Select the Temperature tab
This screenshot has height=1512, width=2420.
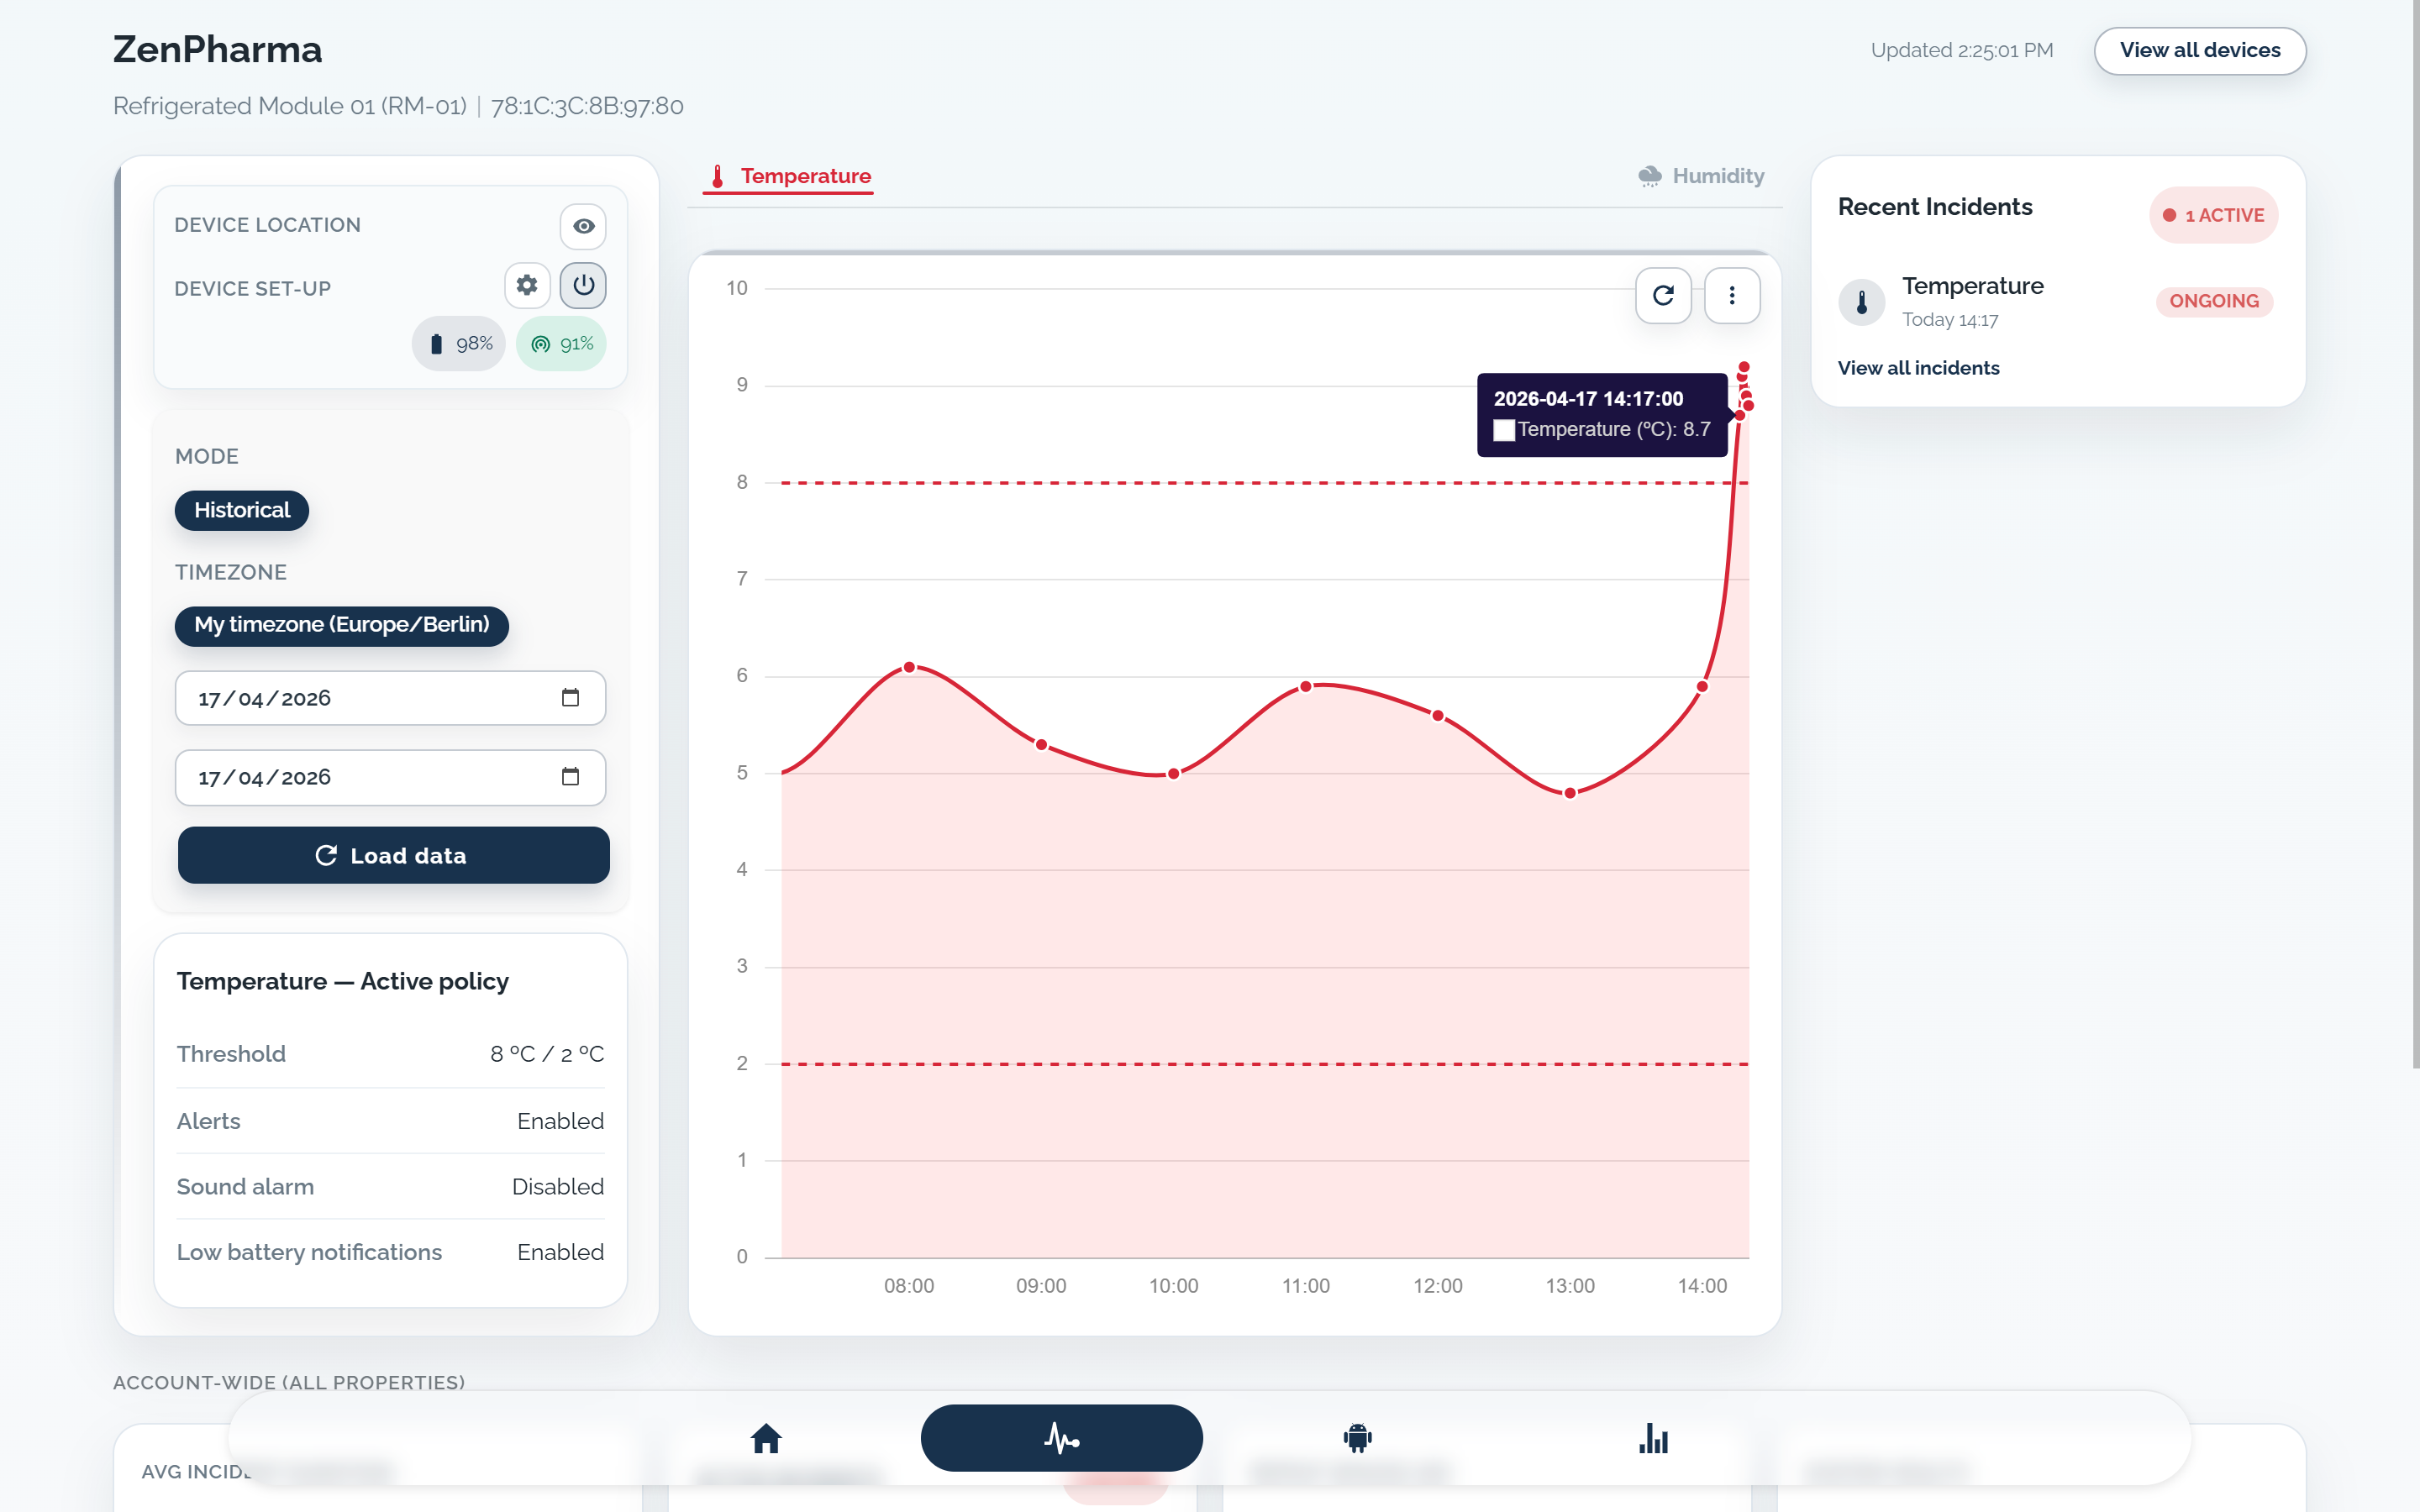pyautogui.click(x=788, y=176)
